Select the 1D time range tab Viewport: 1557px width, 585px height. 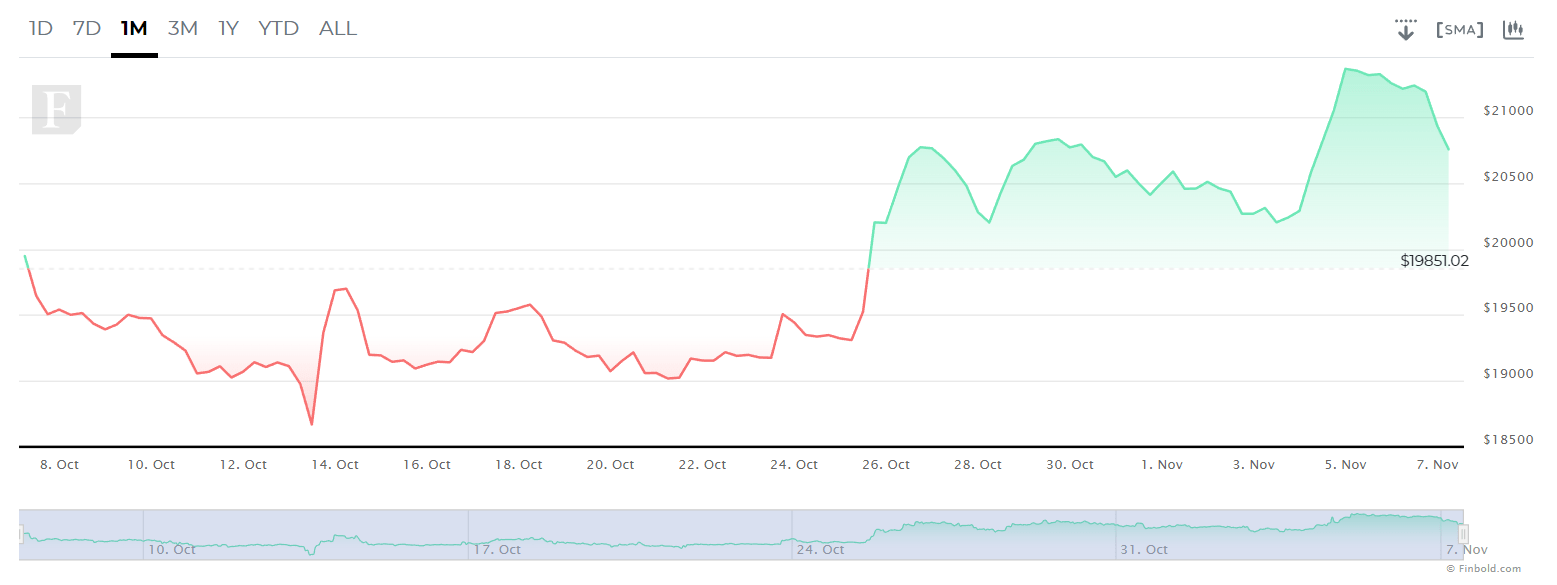click(x=40, y=28)
